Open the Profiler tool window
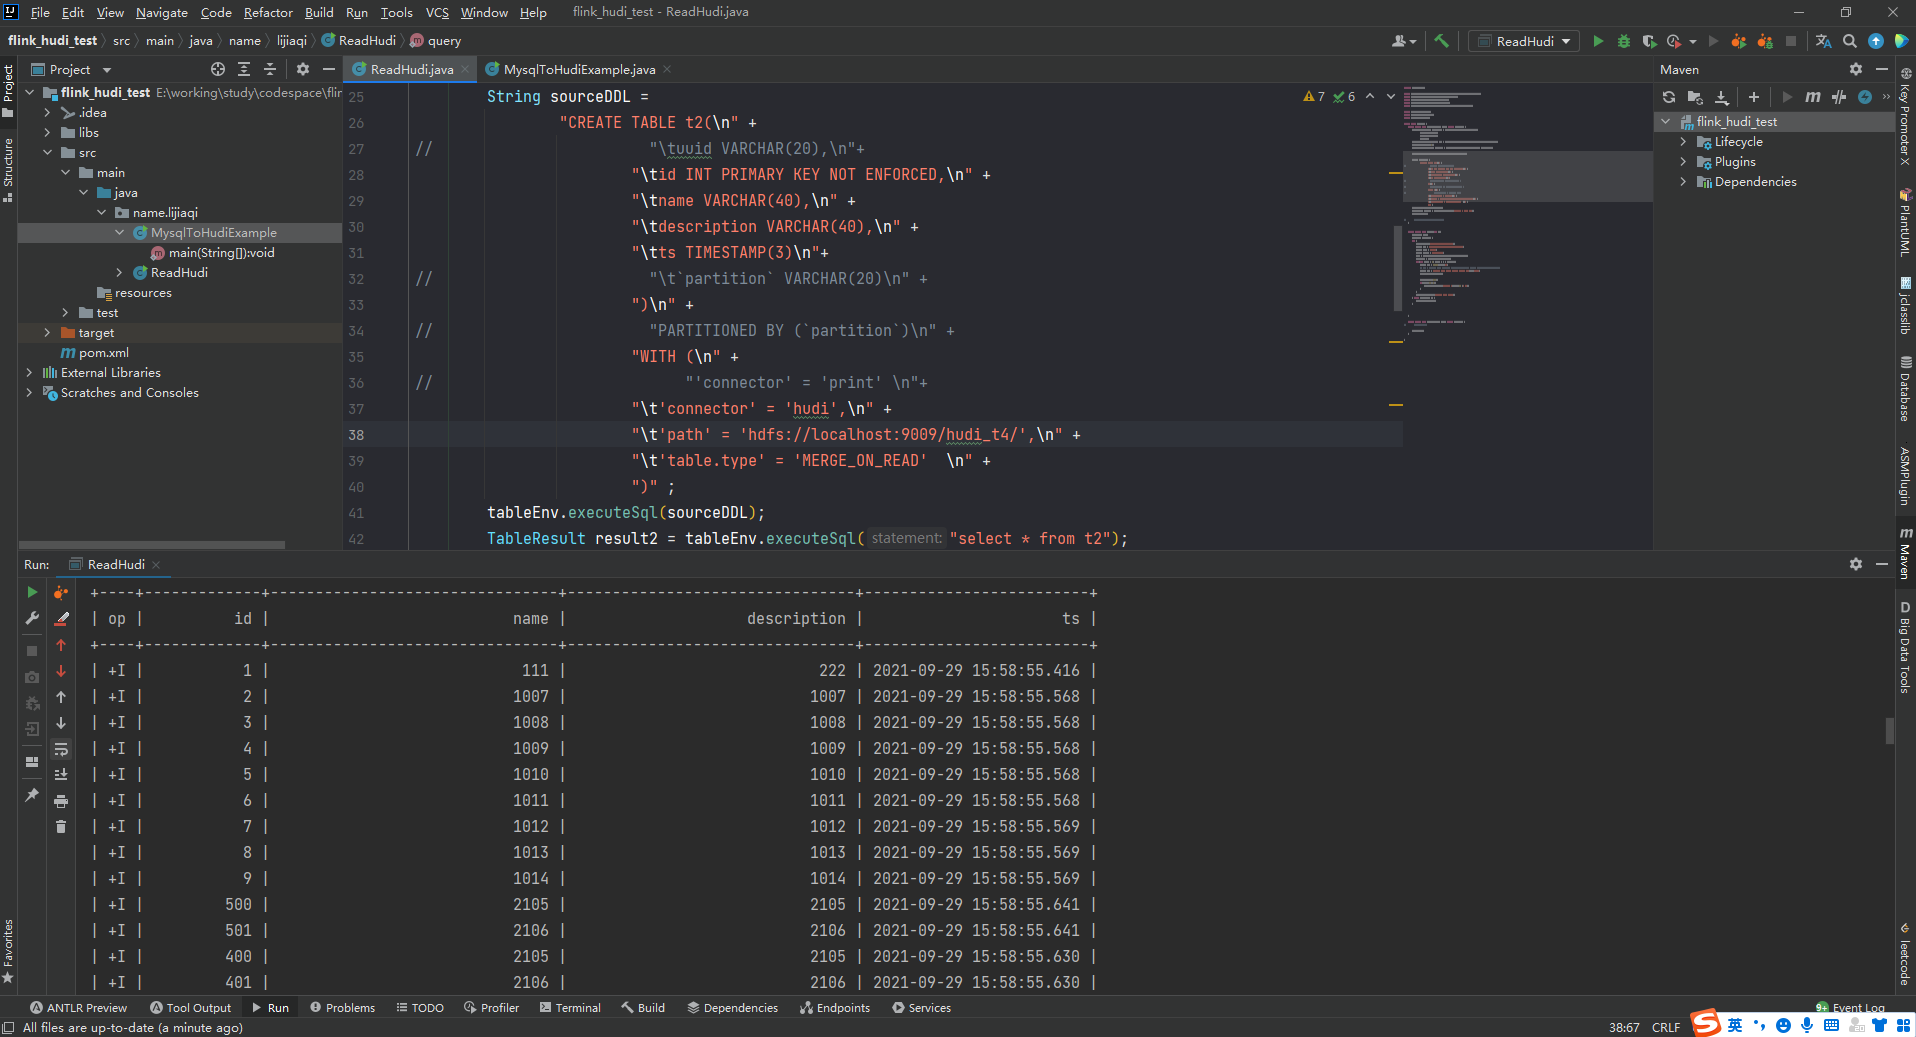This screenshot has height=1037, width=1916. click(491, 1008)
